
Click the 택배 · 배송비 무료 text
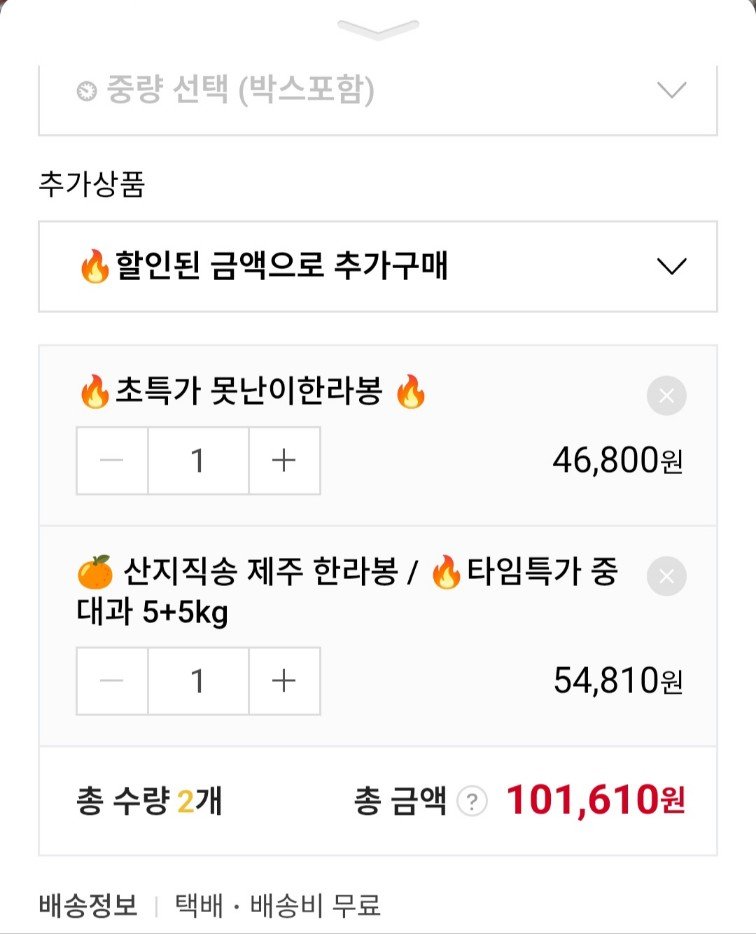tap(277, 906)
